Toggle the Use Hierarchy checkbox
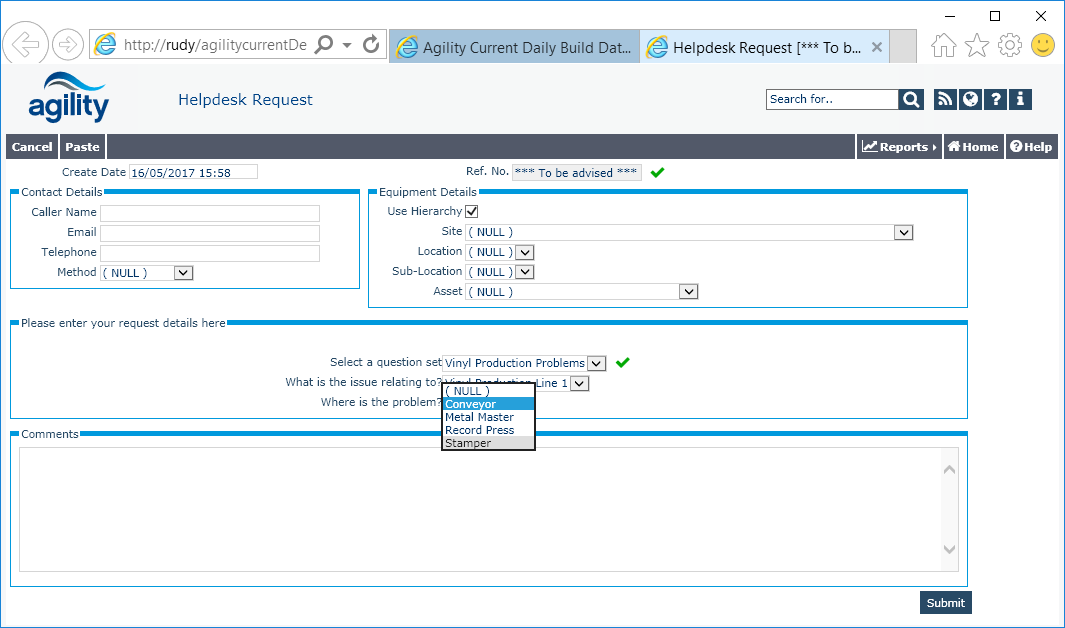This screenshot has height=628, width=1065. click(472, 212)
